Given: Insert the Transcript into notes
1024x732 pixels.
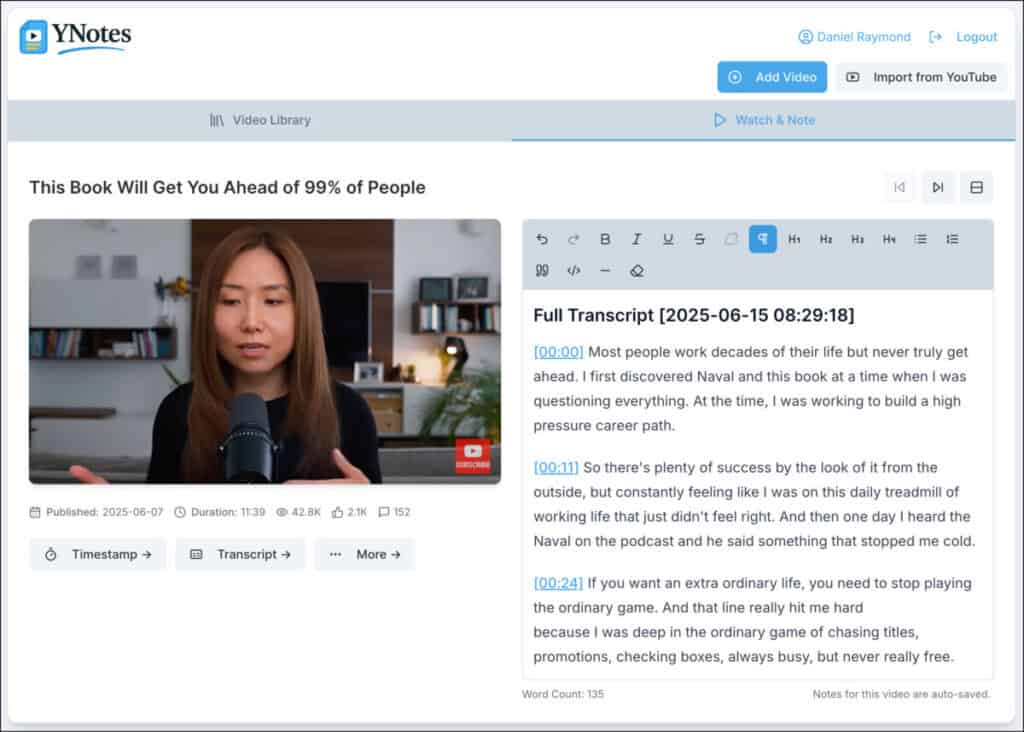Looking at the screenshot, I should (x=240, y=554).
